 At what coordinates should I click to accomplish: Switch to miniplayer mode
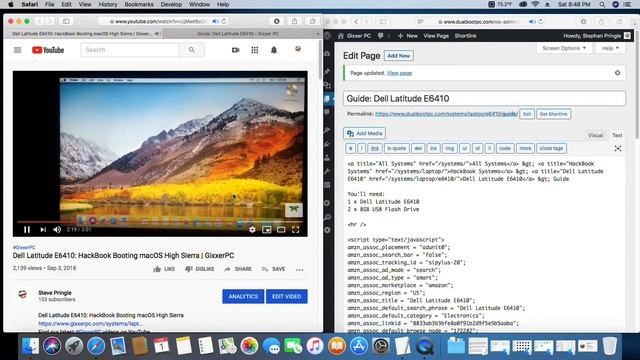[267, 230]
